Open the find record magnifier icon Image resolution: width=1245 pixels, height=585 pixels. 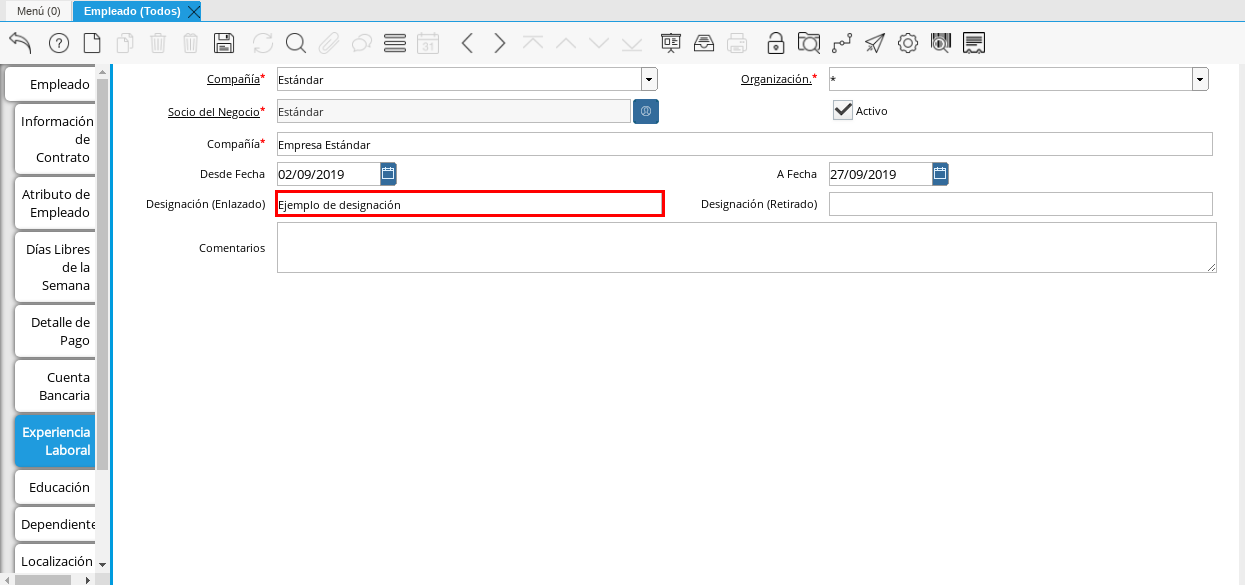point(296,43)
